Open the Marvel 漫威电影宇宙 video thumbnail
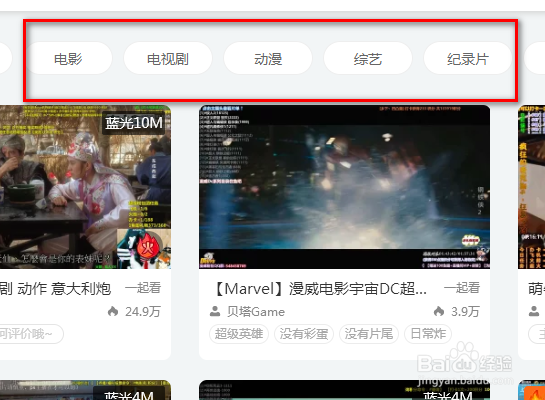This screenshot has height=400, width=545. pos(344,187)
